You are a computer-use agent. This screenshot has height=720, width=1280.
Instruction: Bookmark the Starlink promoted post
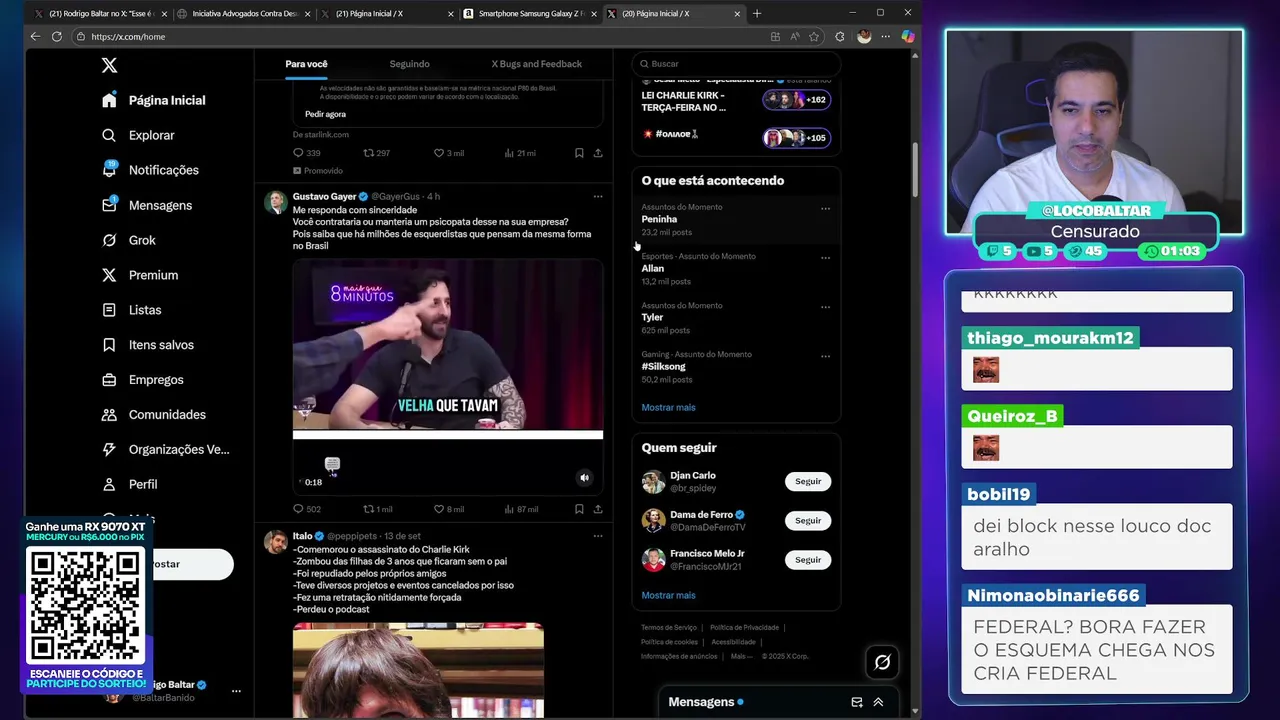pyautogui.click(x=579, y=153)
